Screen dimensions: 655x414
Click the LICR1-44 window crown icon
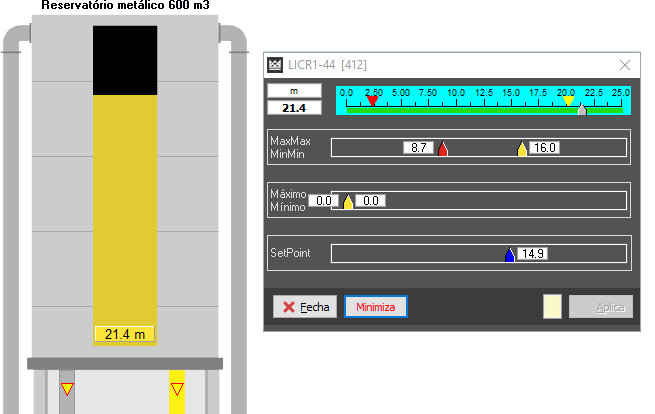click(x=274, y=65)
